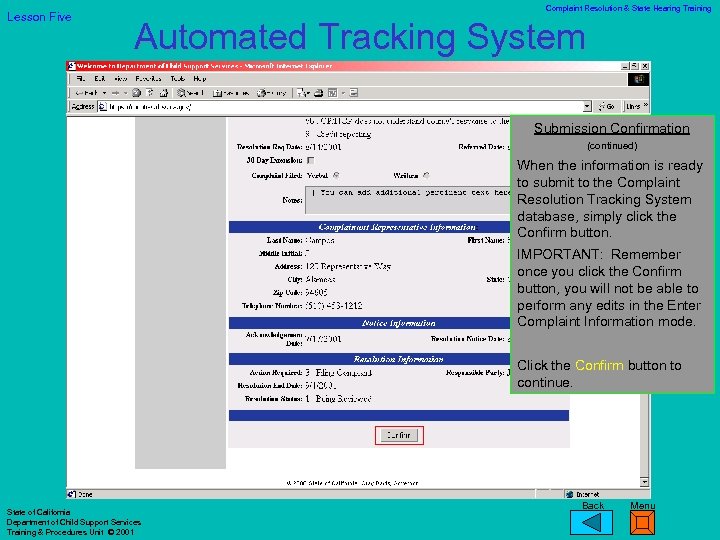Toggle the 30 Day Extension checkbox
The width and height of the screenshot is (720, 540).
coord(311,160)
